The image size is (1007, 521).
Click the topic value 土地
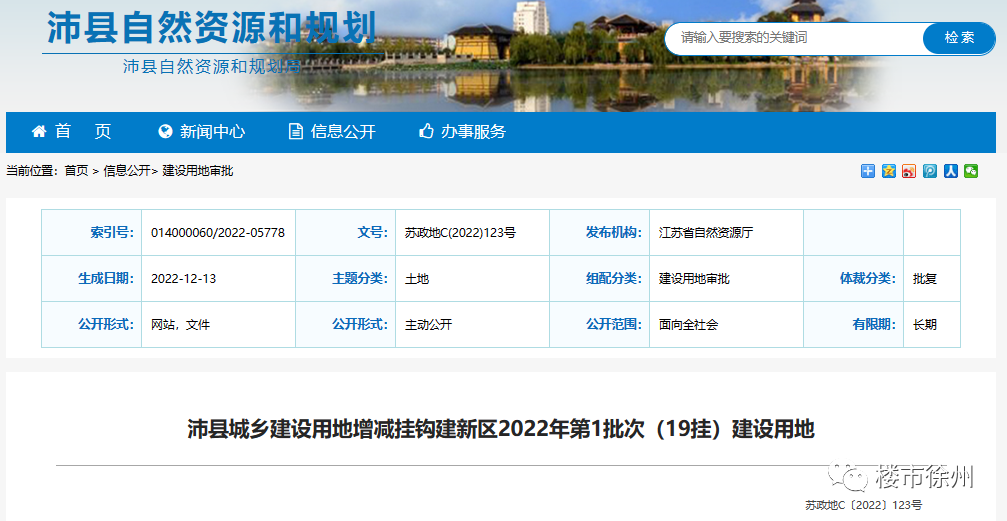[417, 279]
